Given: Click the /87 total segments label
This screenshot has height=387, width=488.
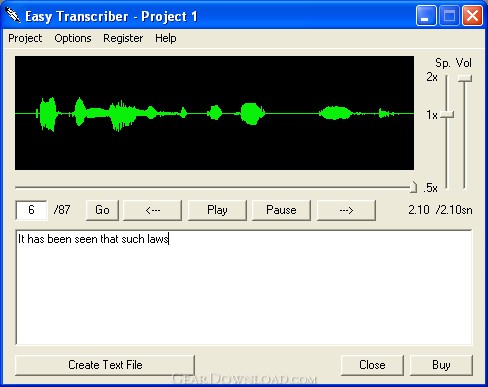Looking at the screenshot, I should [62, 210].
